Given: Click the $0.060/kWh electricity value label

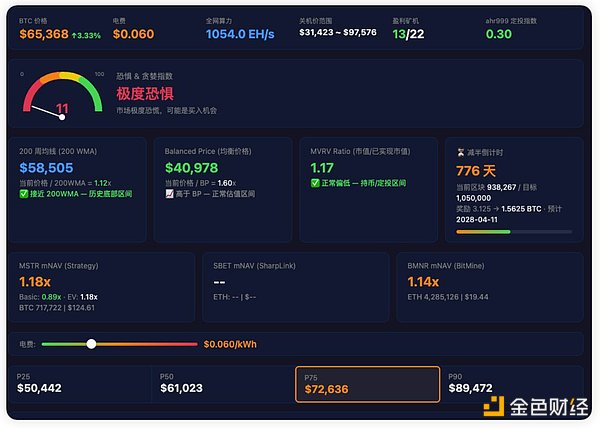Looking at the screenshot, I should (230, 344).
